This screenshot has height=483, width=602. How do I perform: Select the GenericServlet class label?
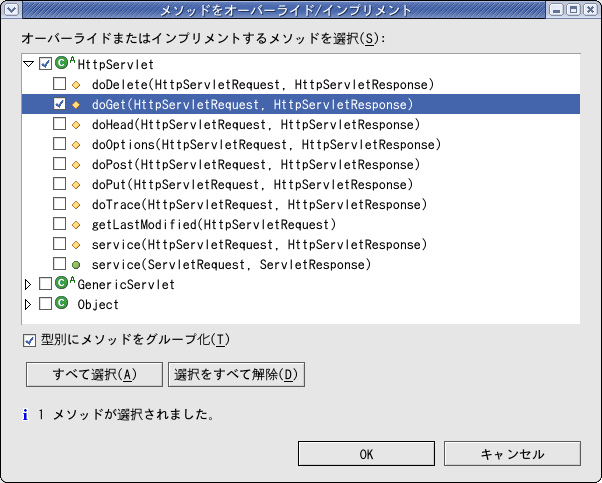(126, 284)
